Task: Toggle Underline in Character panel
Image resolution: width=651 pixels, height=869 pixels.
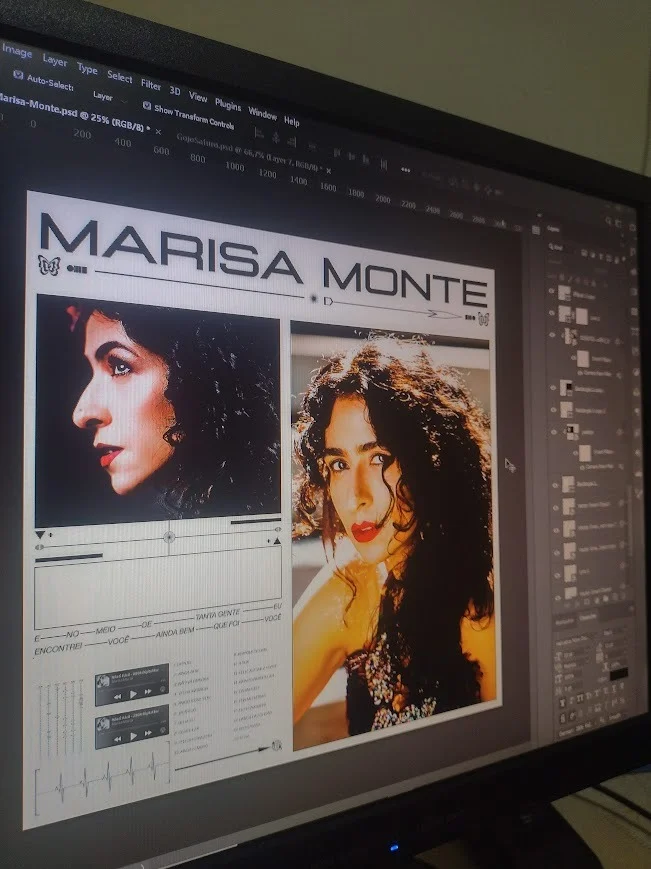Action: click(x=614, y=689)
